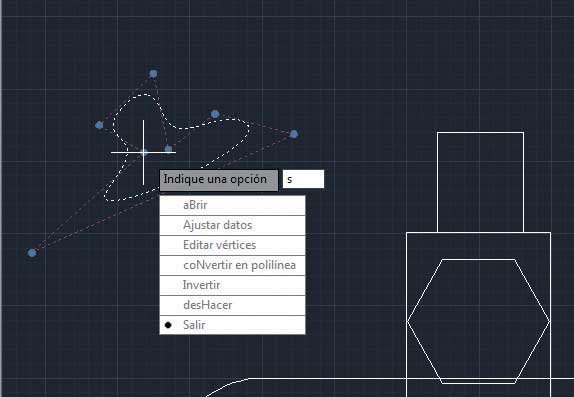574x397 pixels.
Task: Click the rightmost spline control vertex grip
Action: [x=294, y=134]
